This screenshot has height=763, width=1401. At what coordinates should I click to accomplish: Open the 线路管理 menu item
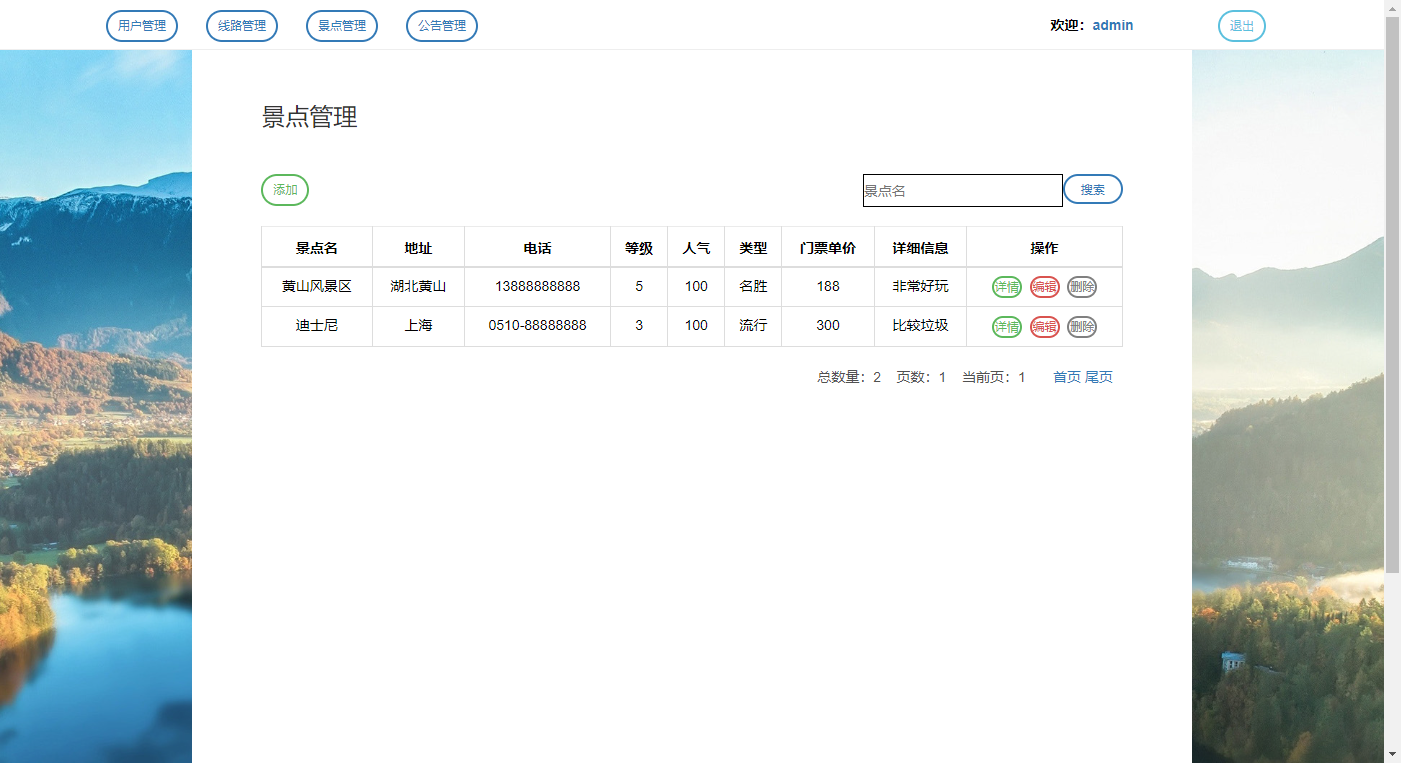242,26
